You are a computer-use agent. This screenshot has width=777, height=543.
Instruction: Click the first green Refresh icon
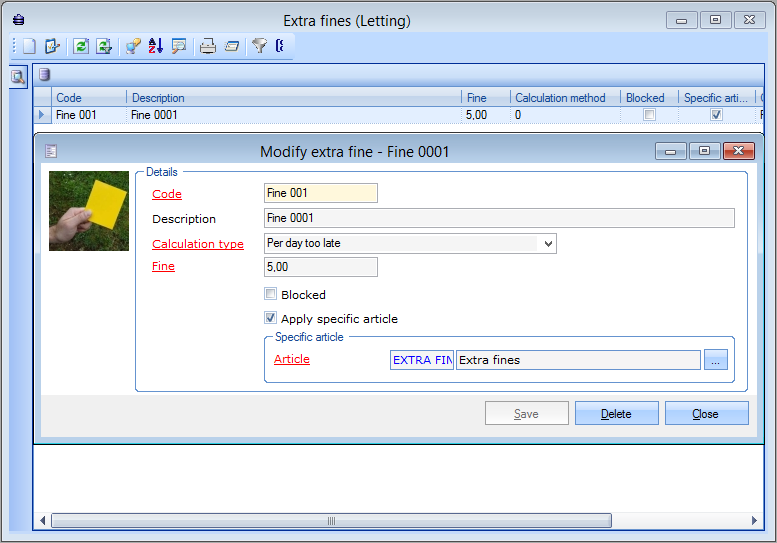pyautogui.click(x=81, y=46)
